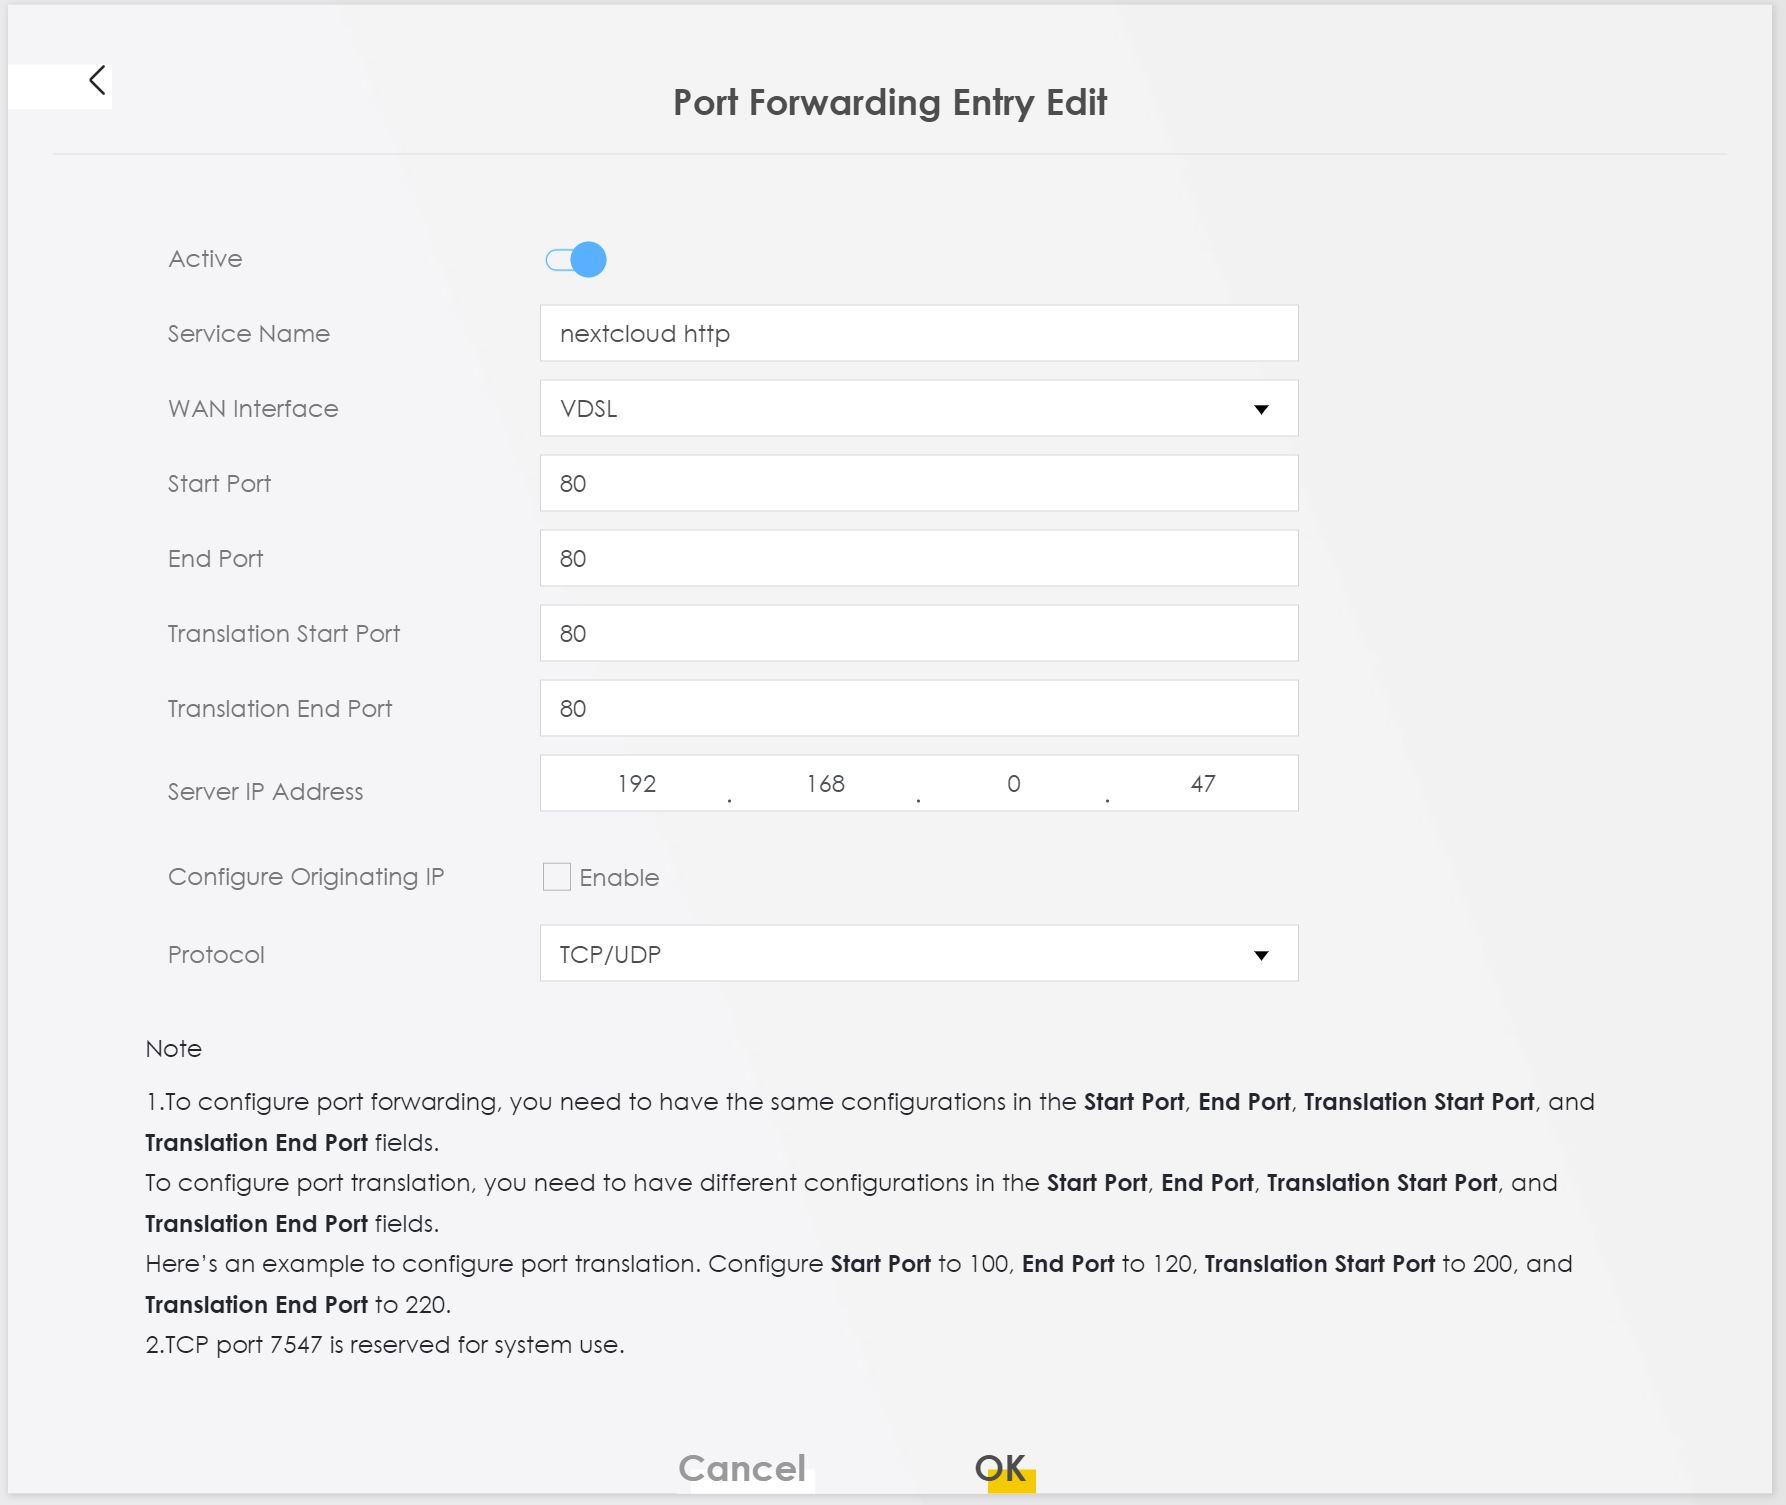The width and height of the screenshot is (1786, 1505).
Task: Open the WAN Interface dropdown
Action: pyautogui.click(x=918, y=408)
